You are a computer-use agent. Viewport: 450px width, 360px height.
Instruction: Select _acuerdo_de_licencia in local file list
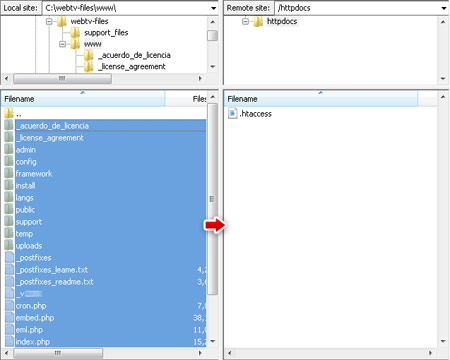[104, 126]
